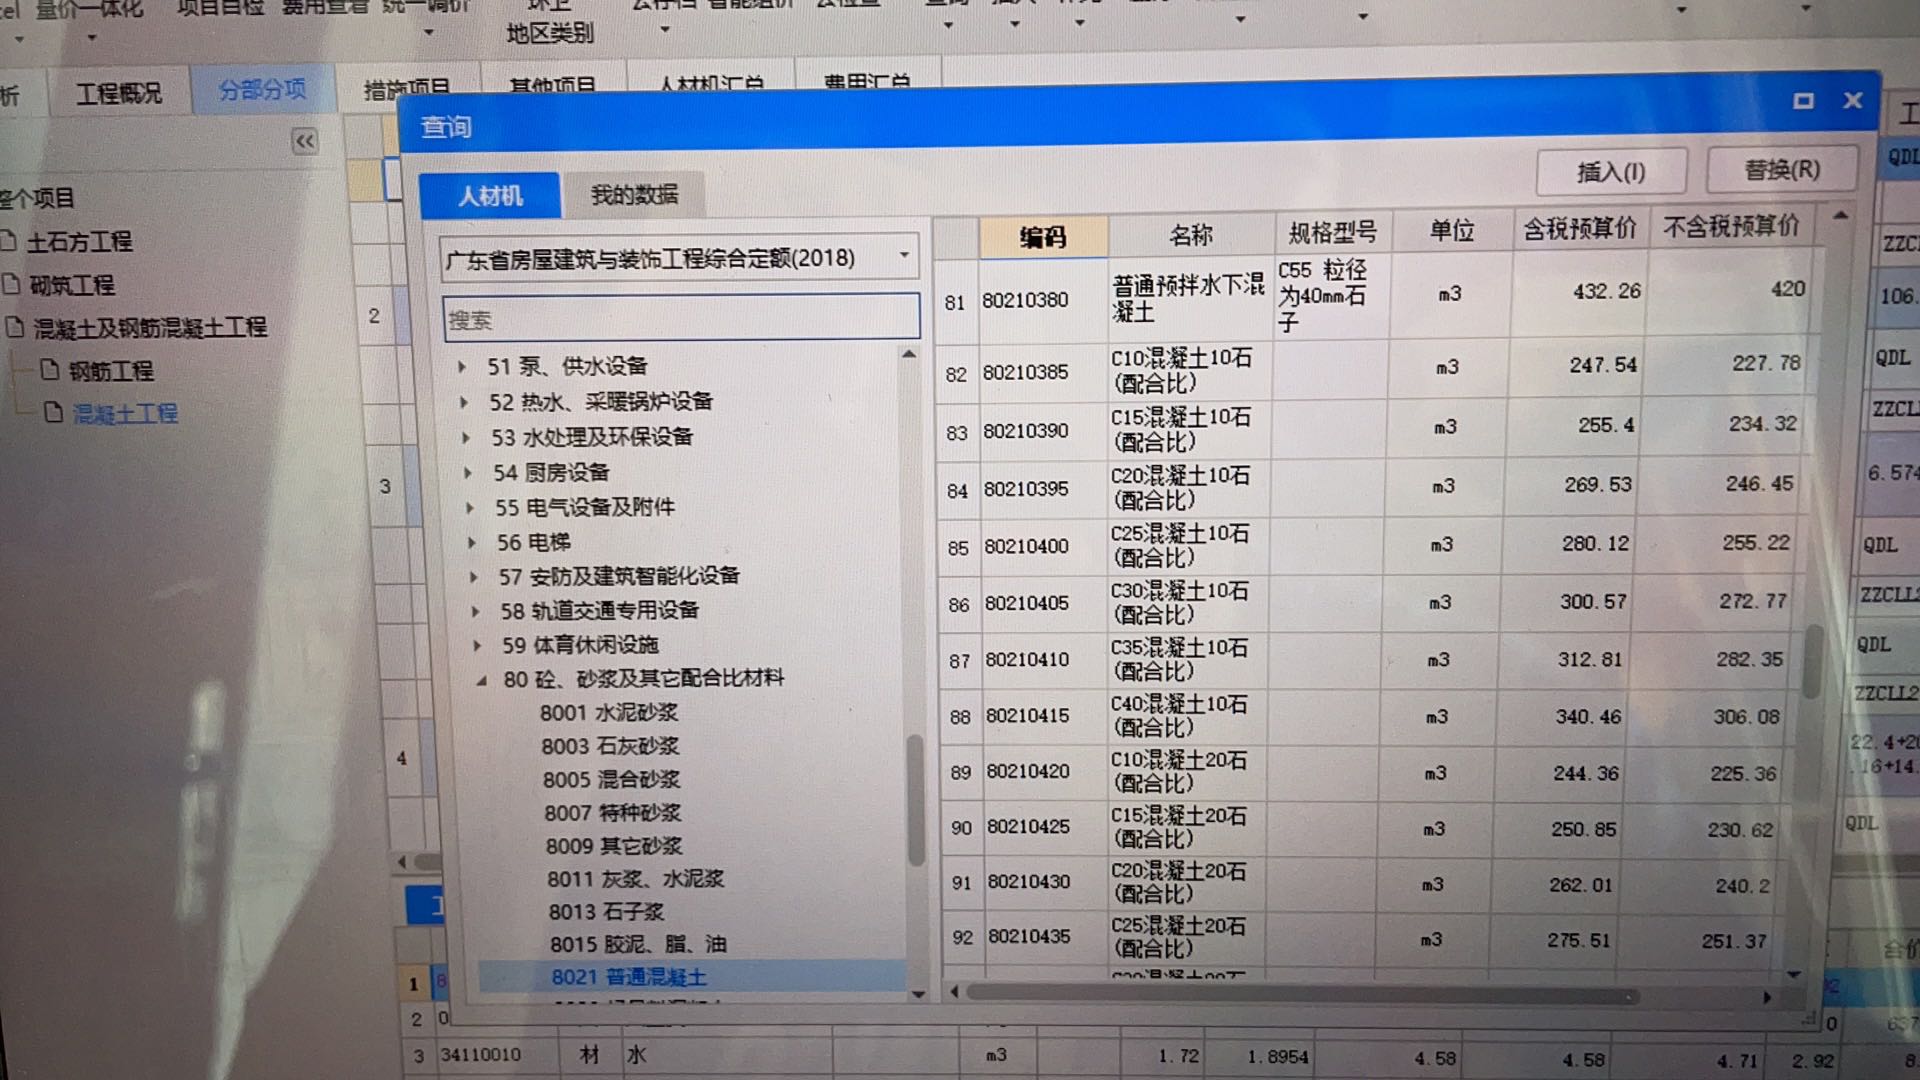Viewport: 1920px width, 1080px height.
Task: Click the 规格型号 column header
Action: coord(1333,233)
